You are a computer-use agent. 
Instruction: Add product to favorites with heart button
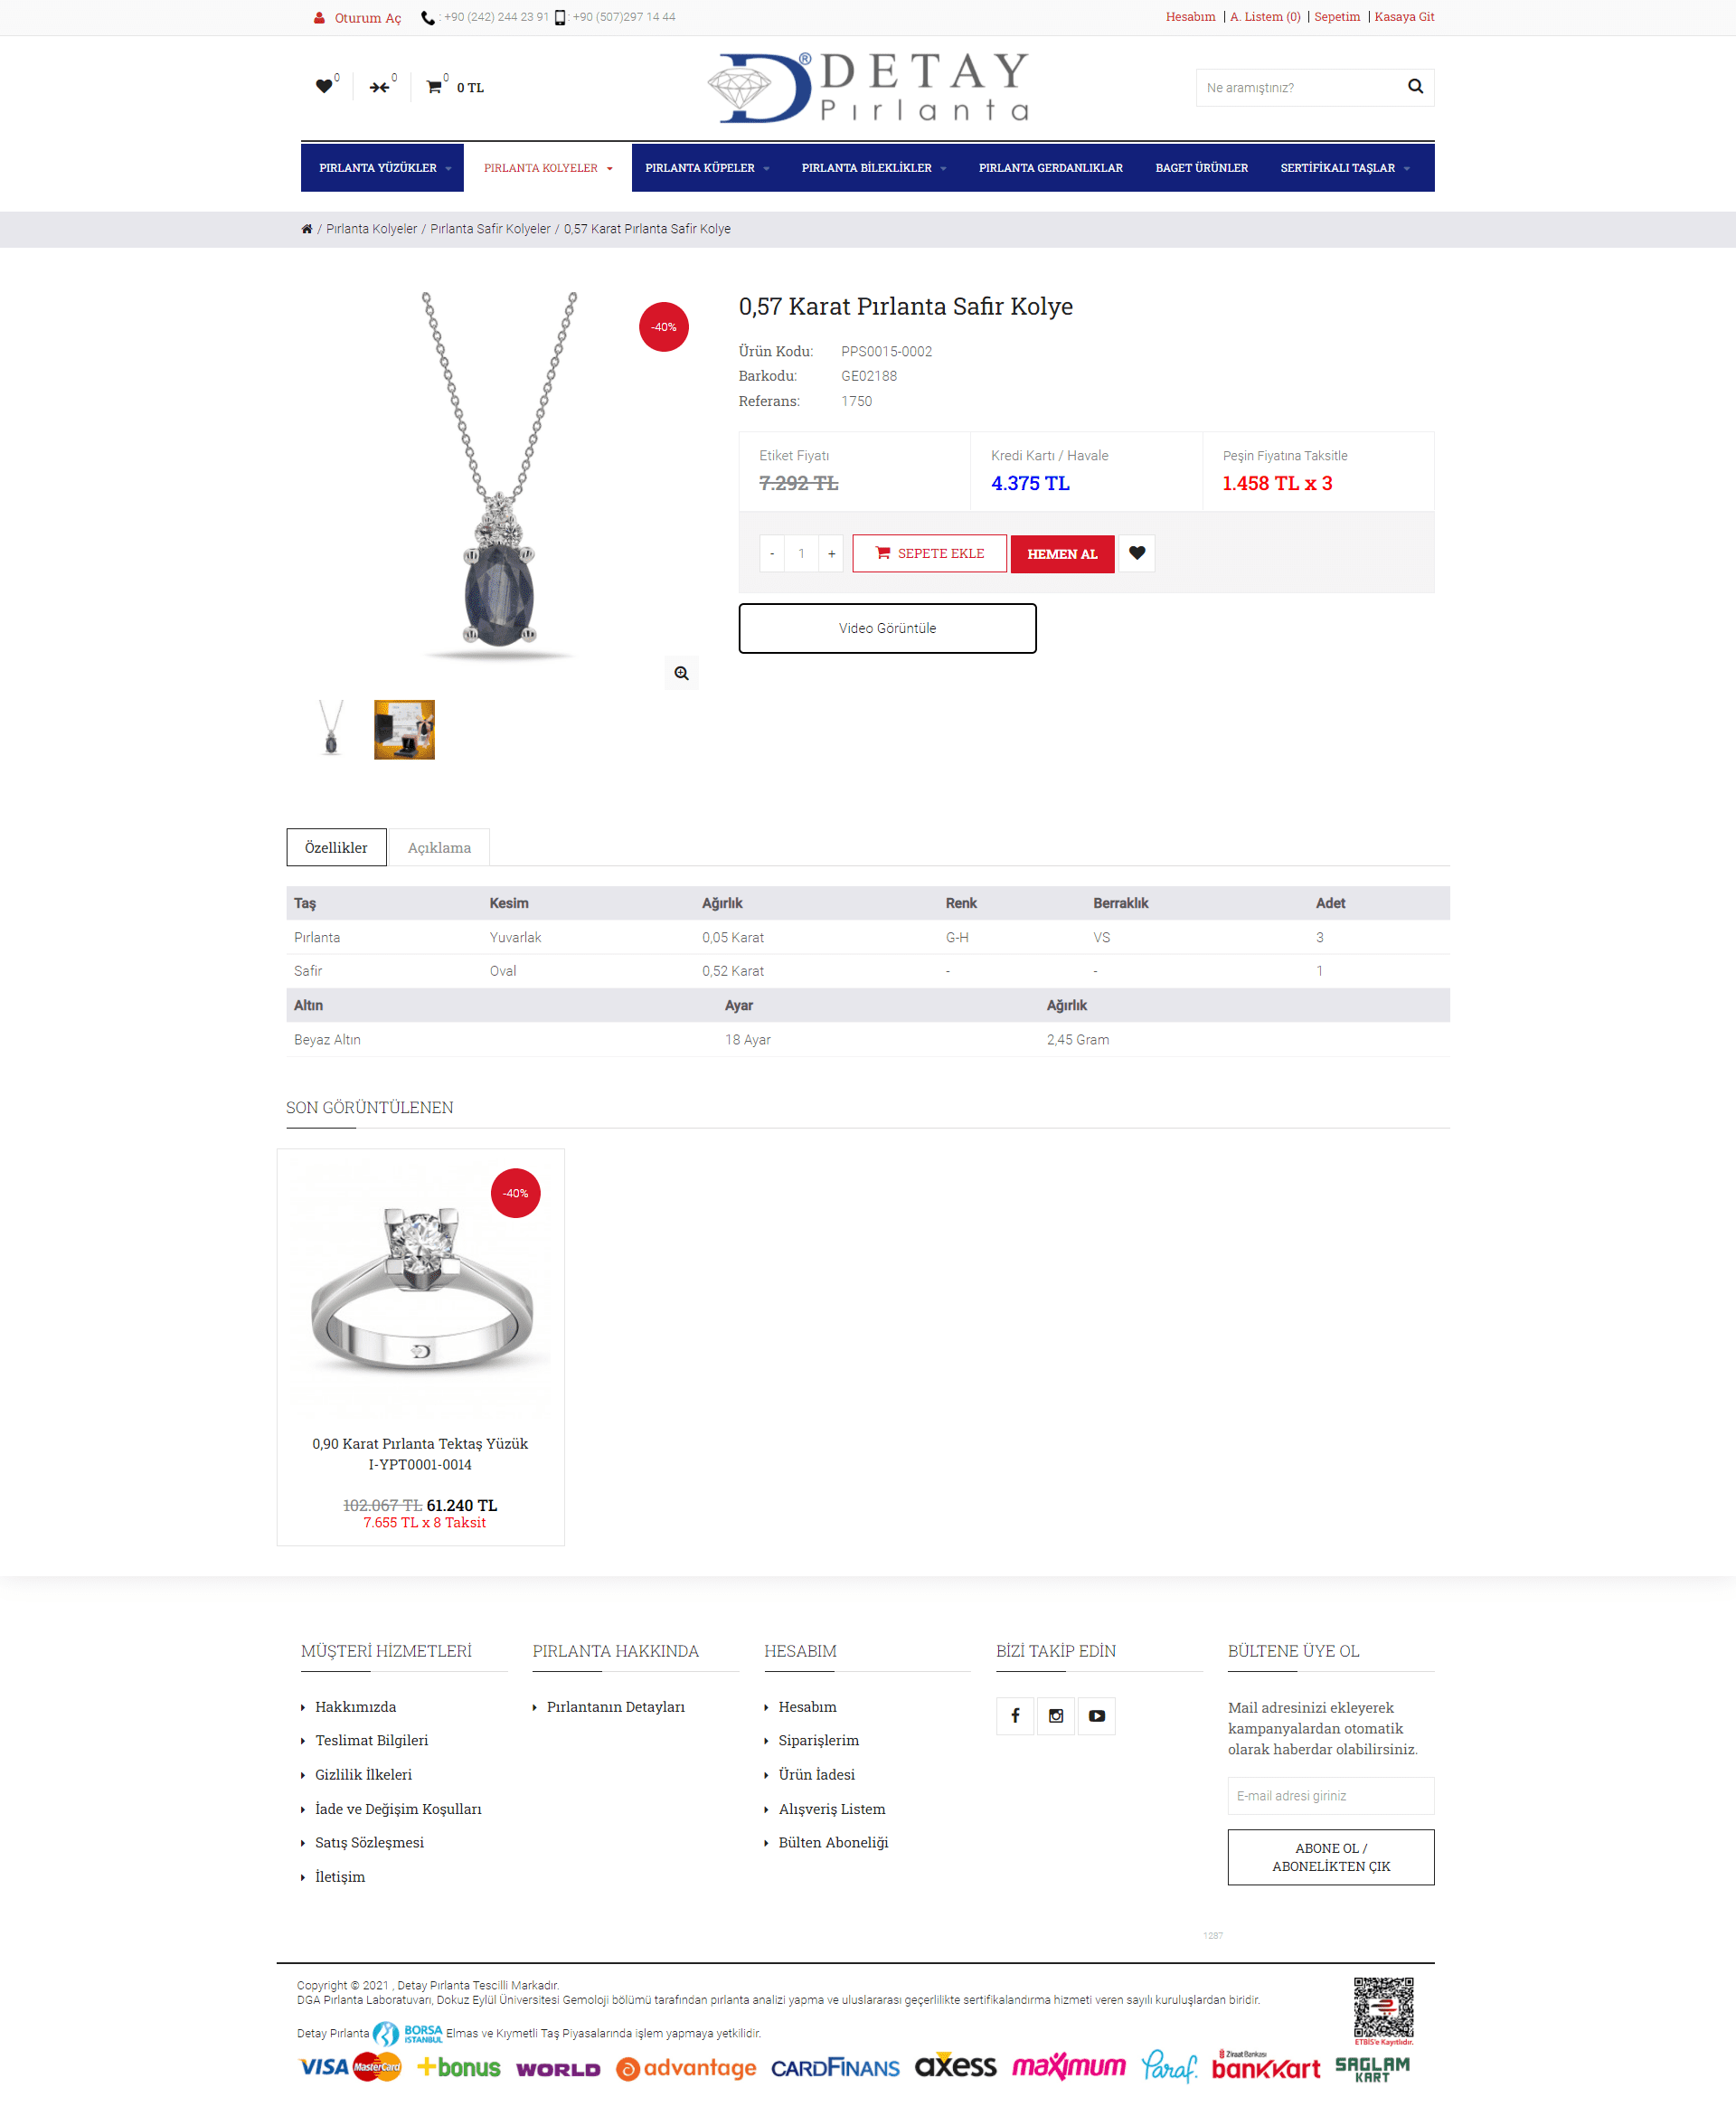(1137, 553)
